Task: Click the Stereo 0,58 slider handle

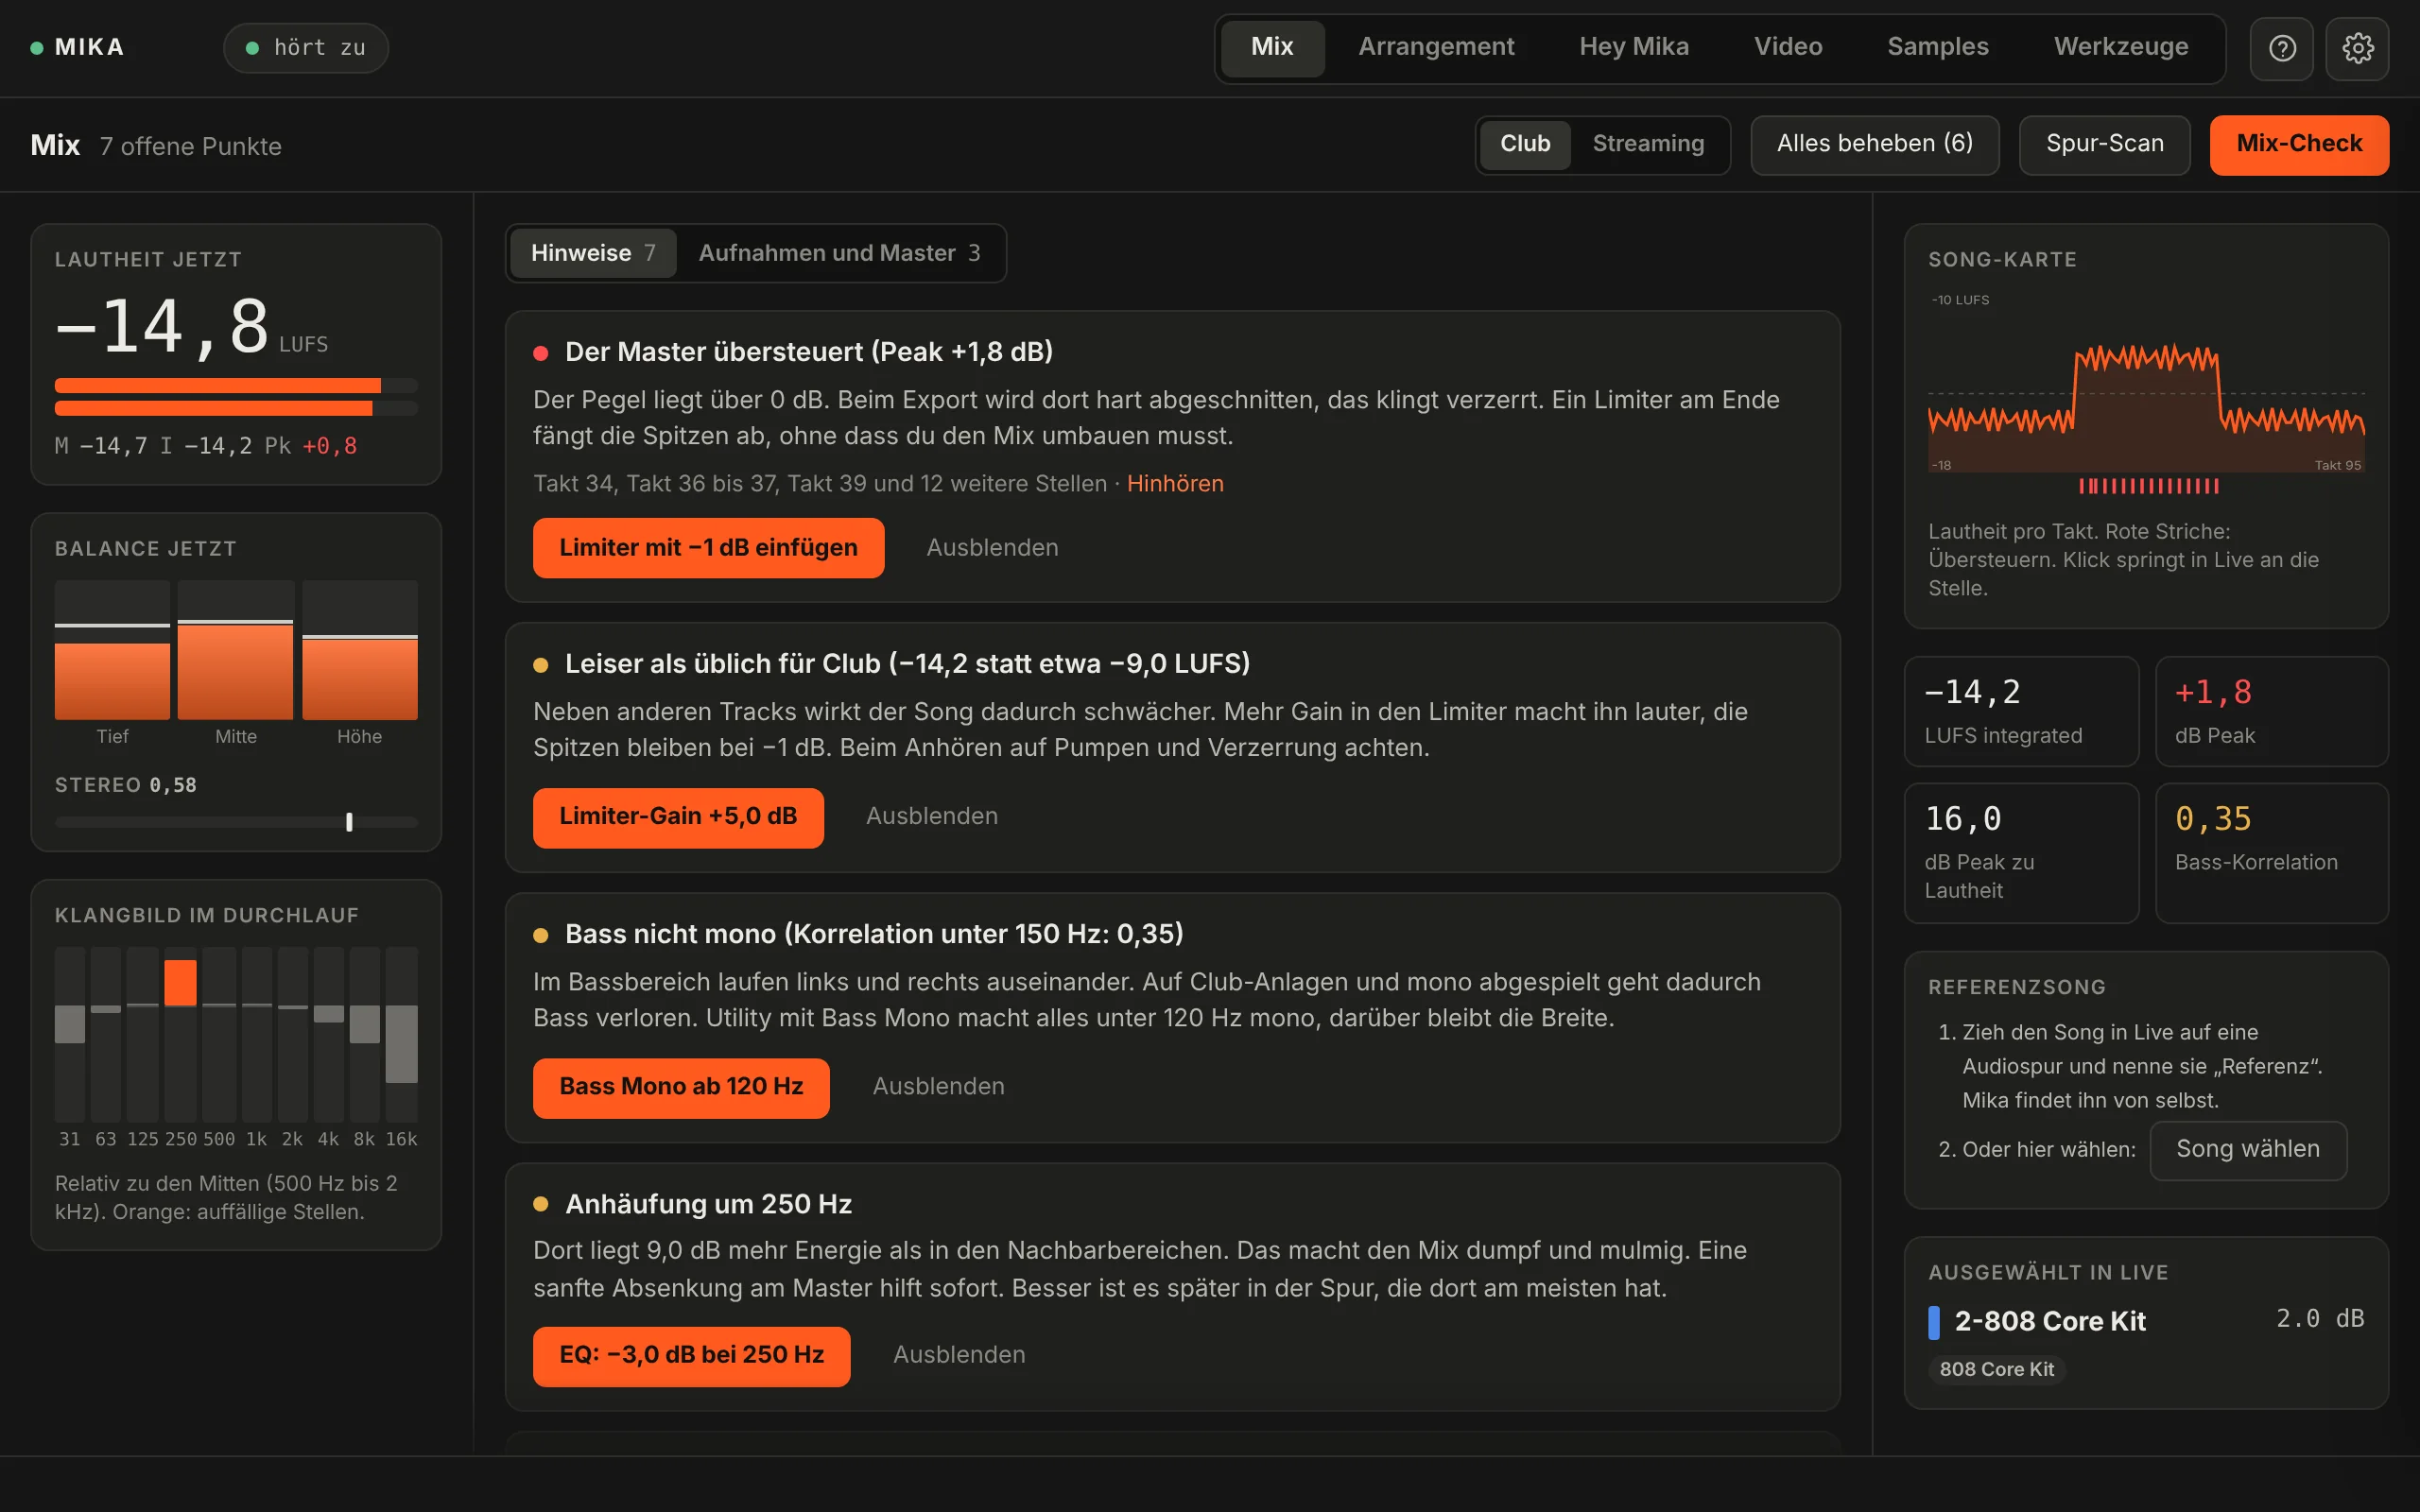Action: point(349,822)
